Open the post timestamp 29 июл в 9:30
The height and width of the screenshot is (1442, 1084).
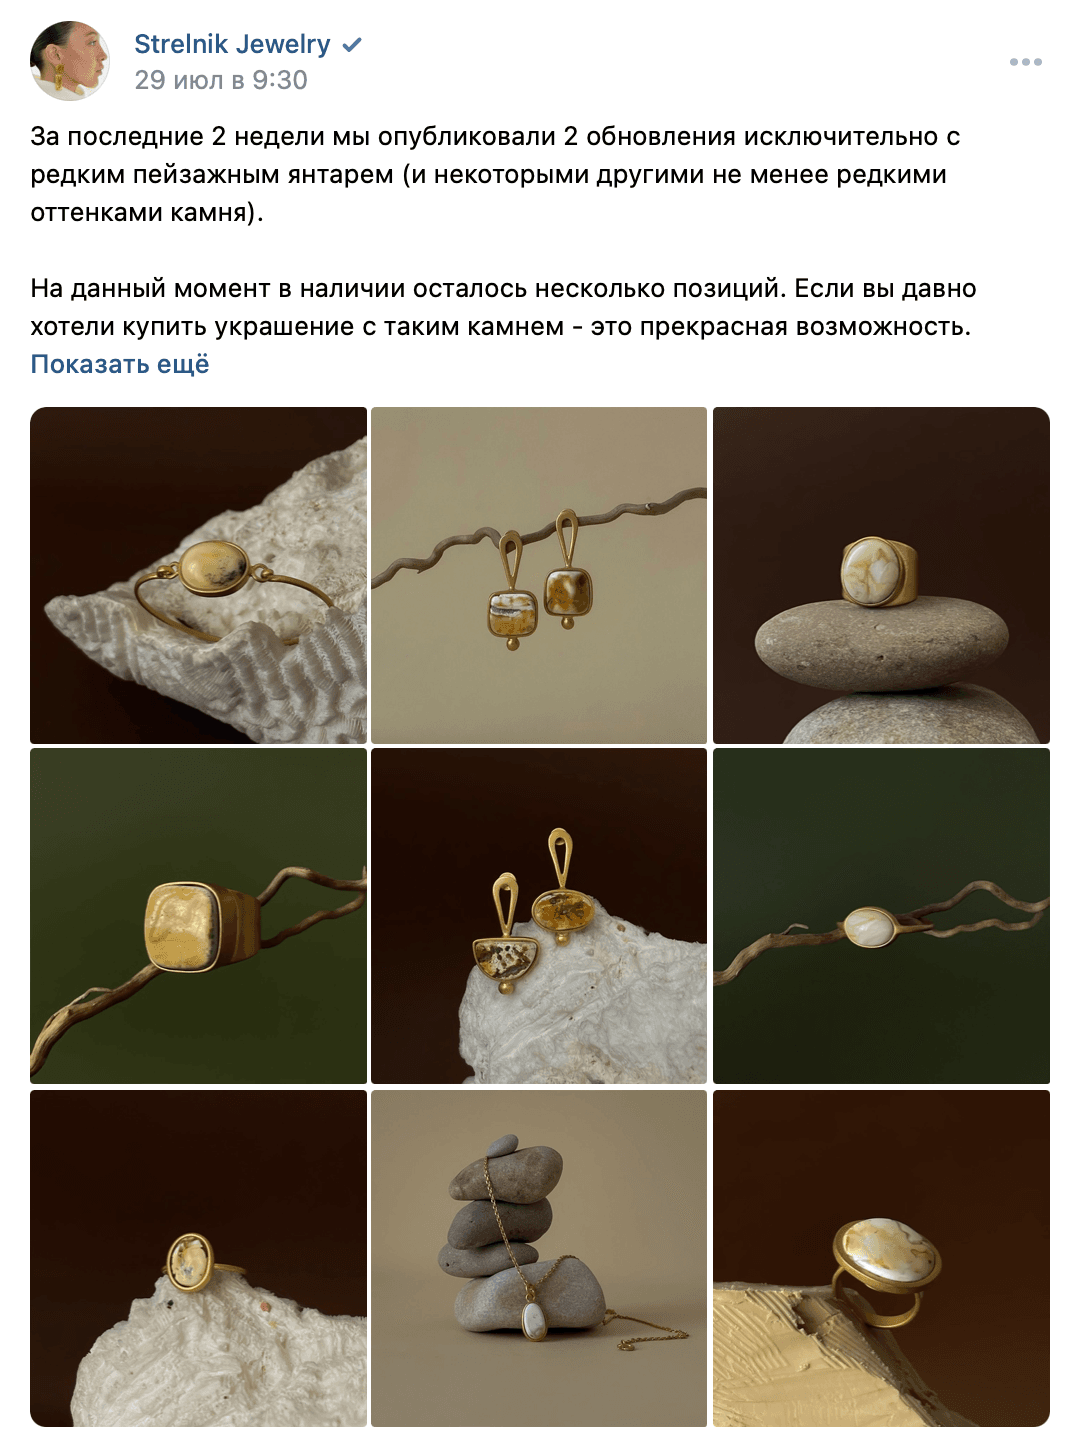tap(221, 80)
